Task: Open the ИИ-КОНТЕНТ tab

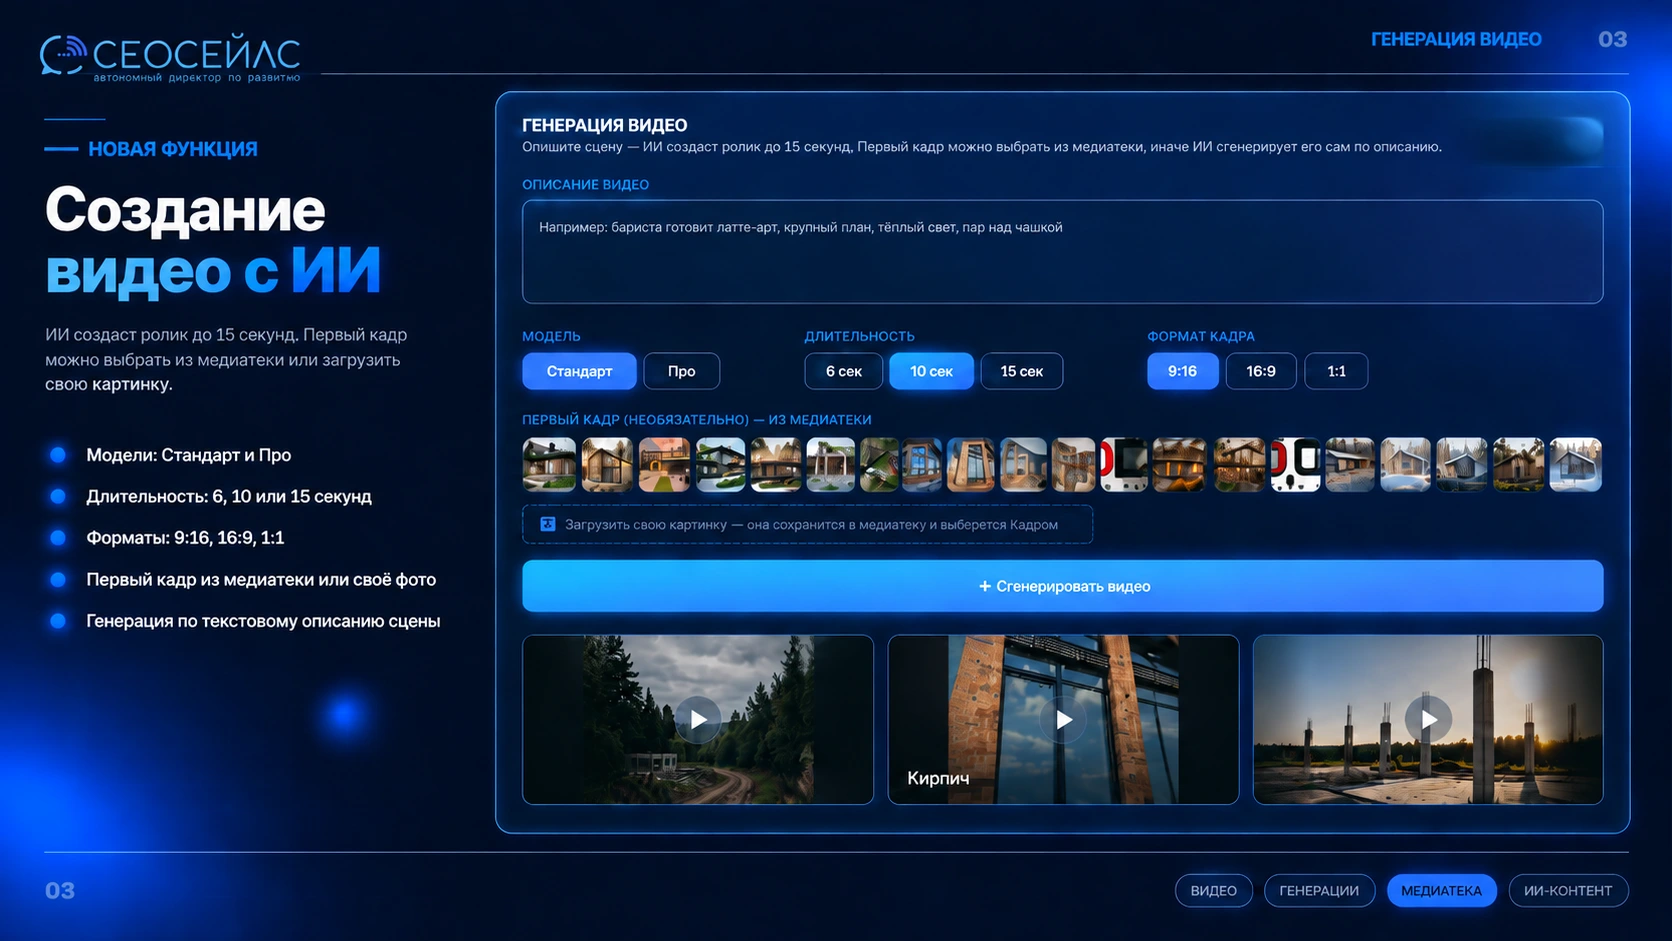Action: [x=1567, y=890]
